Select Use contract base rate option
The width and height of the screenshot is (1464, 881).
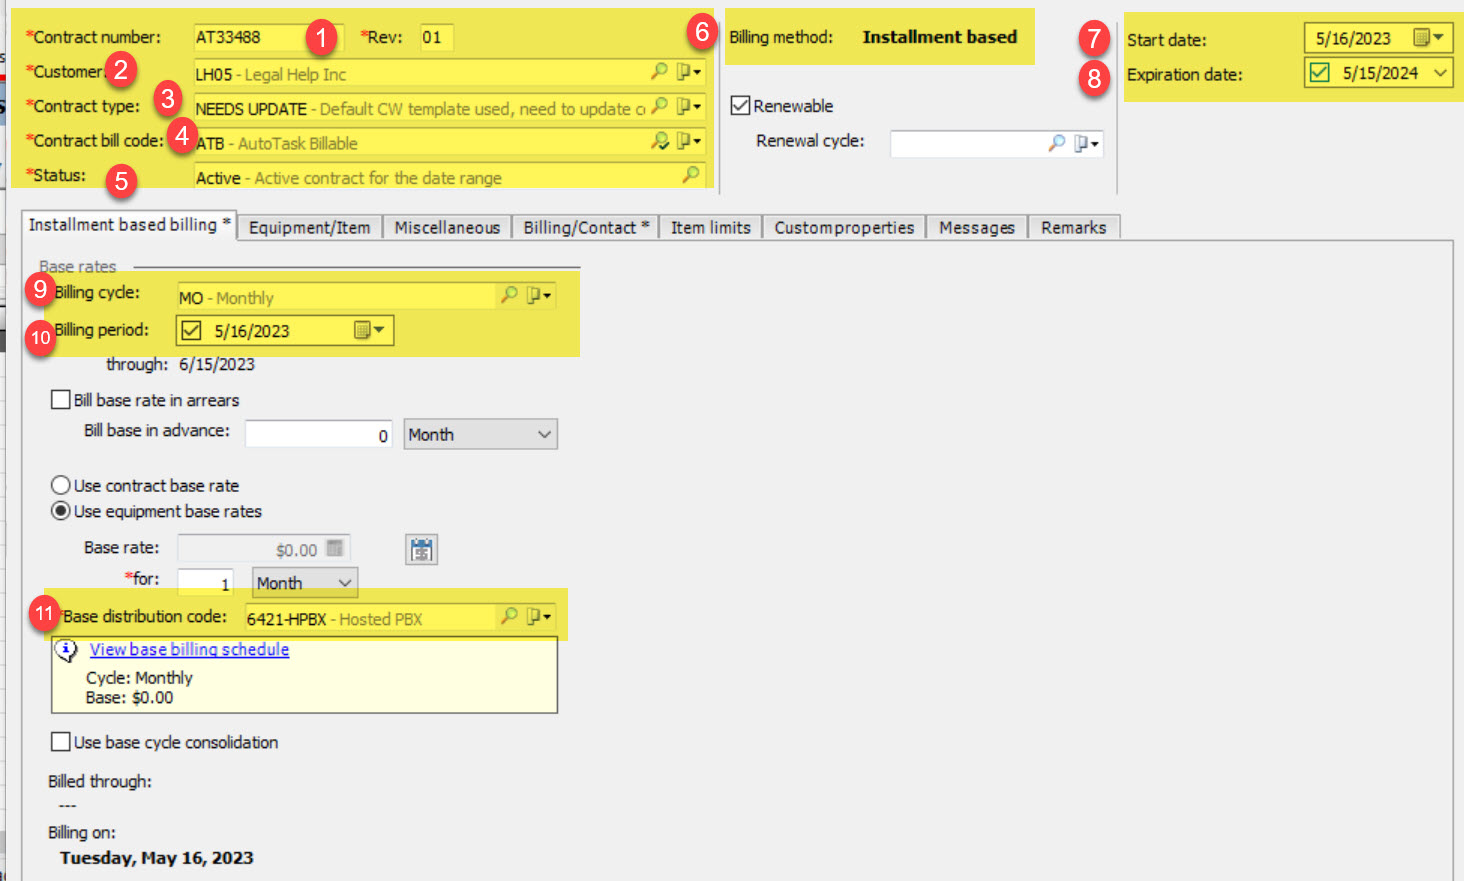point(61,486)
